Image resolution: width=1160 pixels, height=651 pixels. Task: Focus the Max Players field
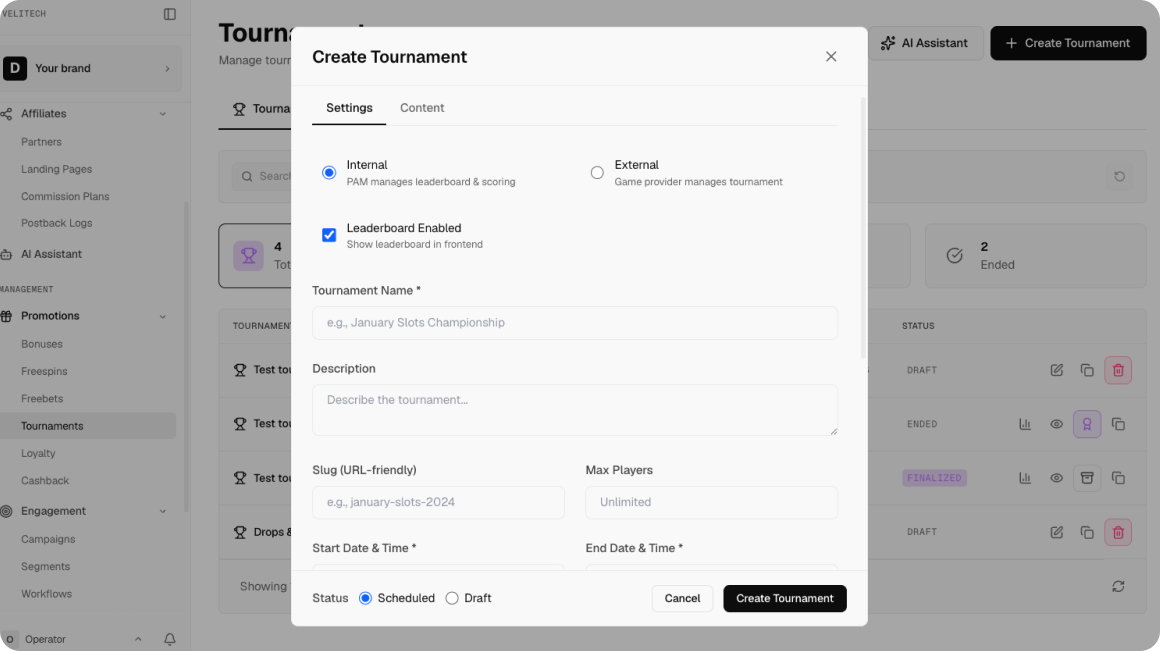[712, 502]
